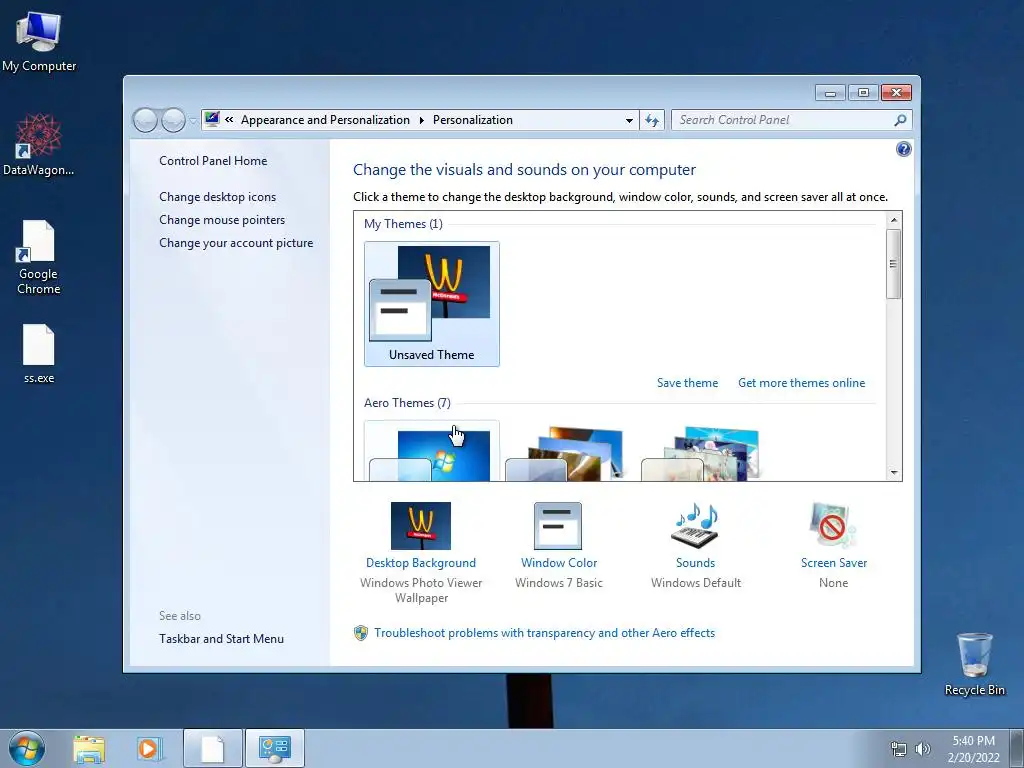Open the recent pages dropdown arrow
Image resolution: width=1024 pixels, height=768 pixels.
click(x=193, y=121)
